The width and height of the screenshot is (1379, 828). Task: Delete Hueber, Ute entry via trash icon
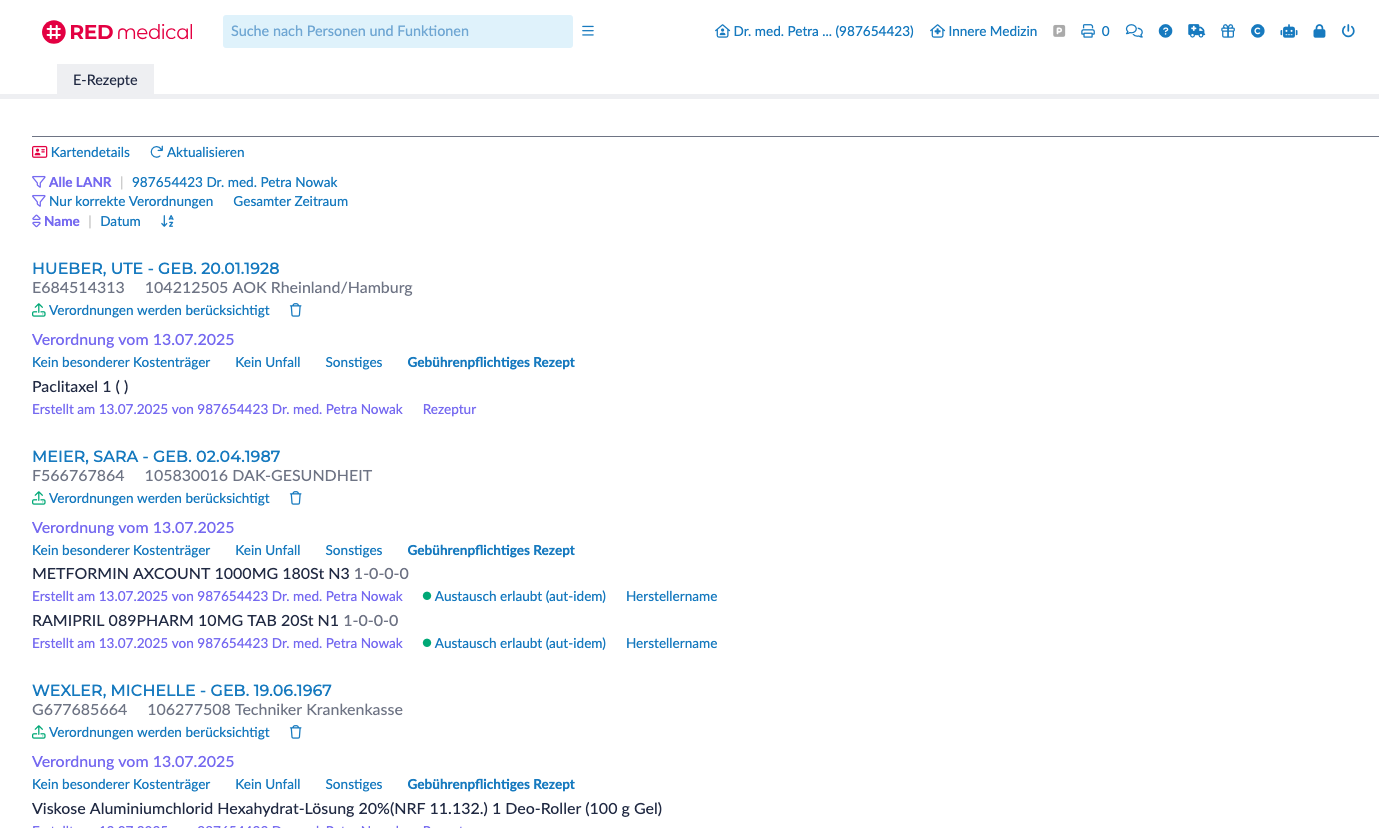295,310
